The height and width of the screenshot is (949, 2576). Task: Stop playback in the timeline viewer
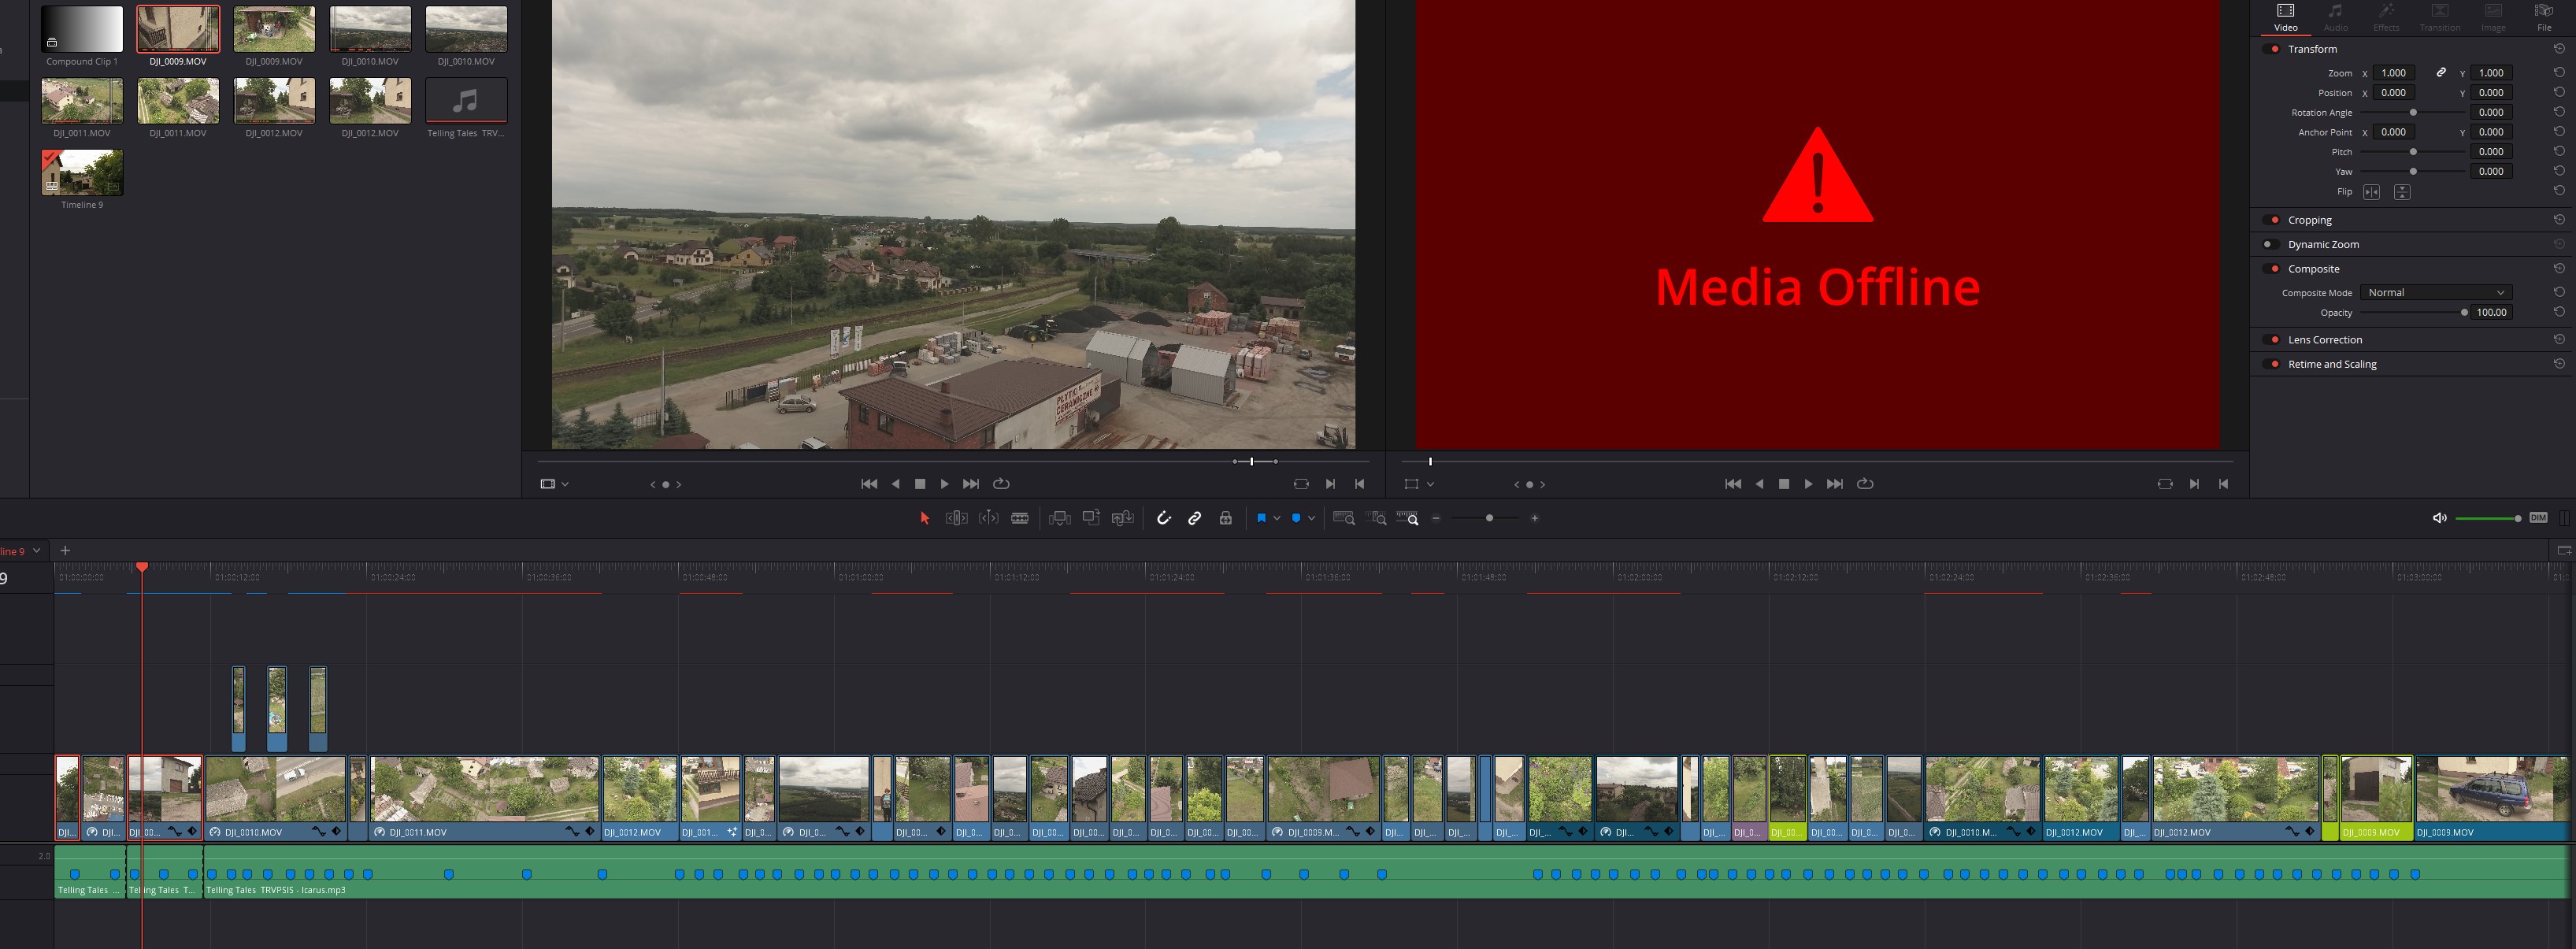click(1784, 484)
